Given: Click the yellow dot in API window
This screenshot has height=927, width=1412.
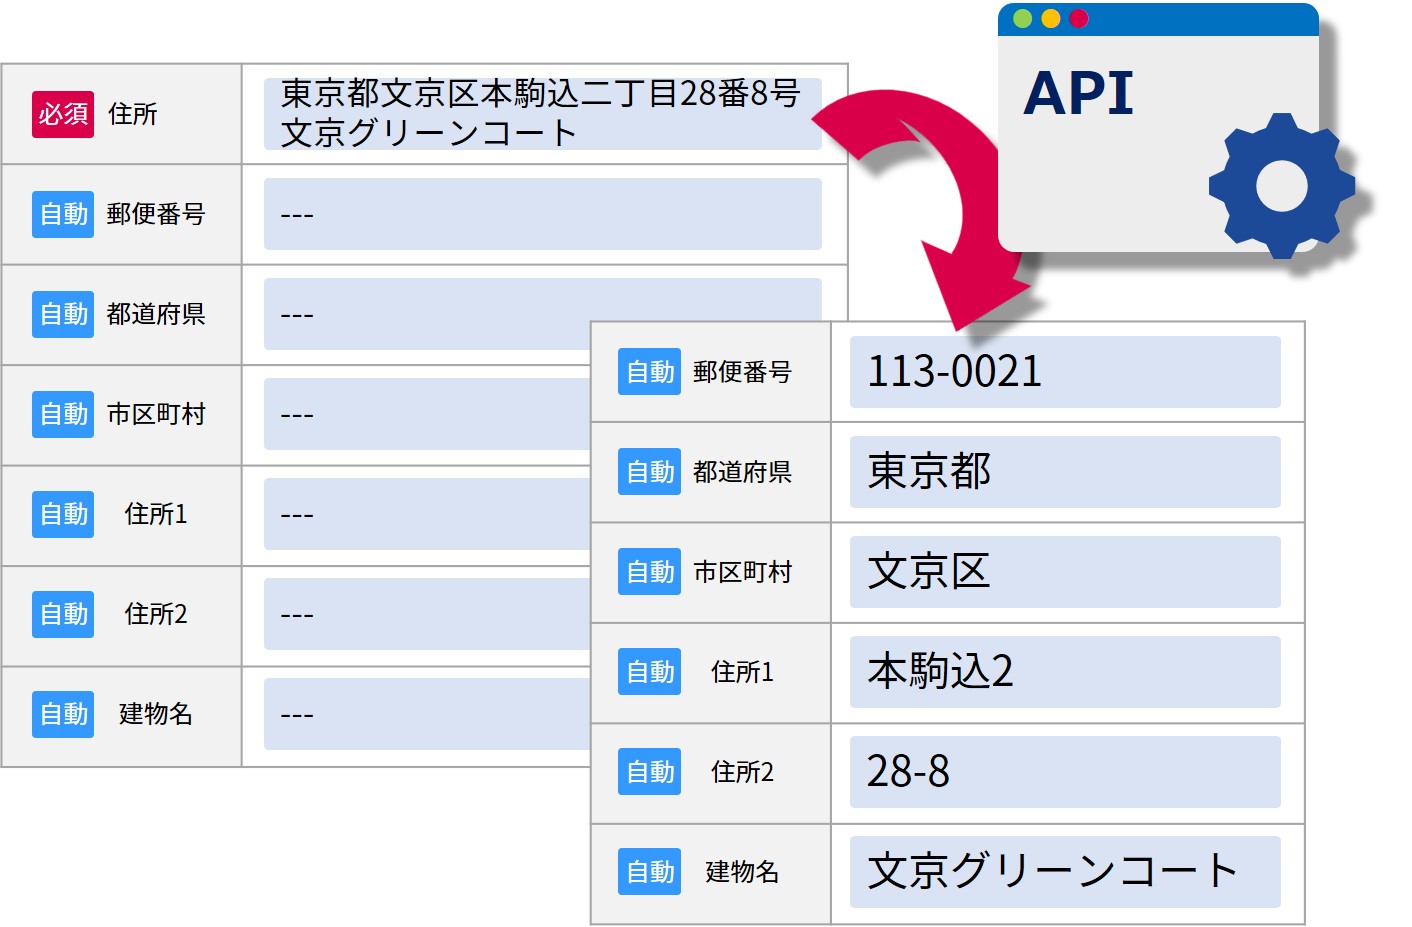Looking at the screenshot, I should coord(1050,19).
